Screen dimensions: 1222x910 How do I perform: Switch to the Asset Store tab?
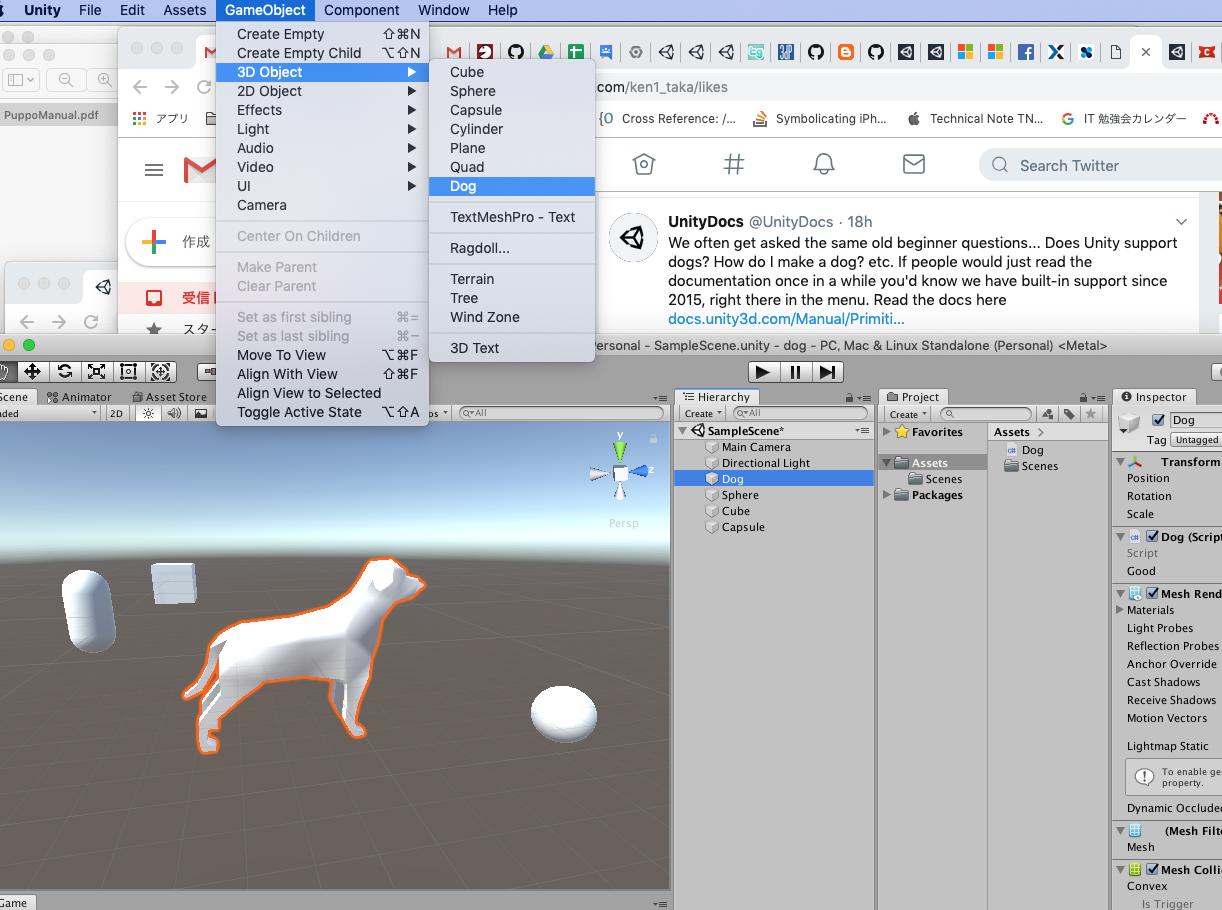click(x=168, y=397)
